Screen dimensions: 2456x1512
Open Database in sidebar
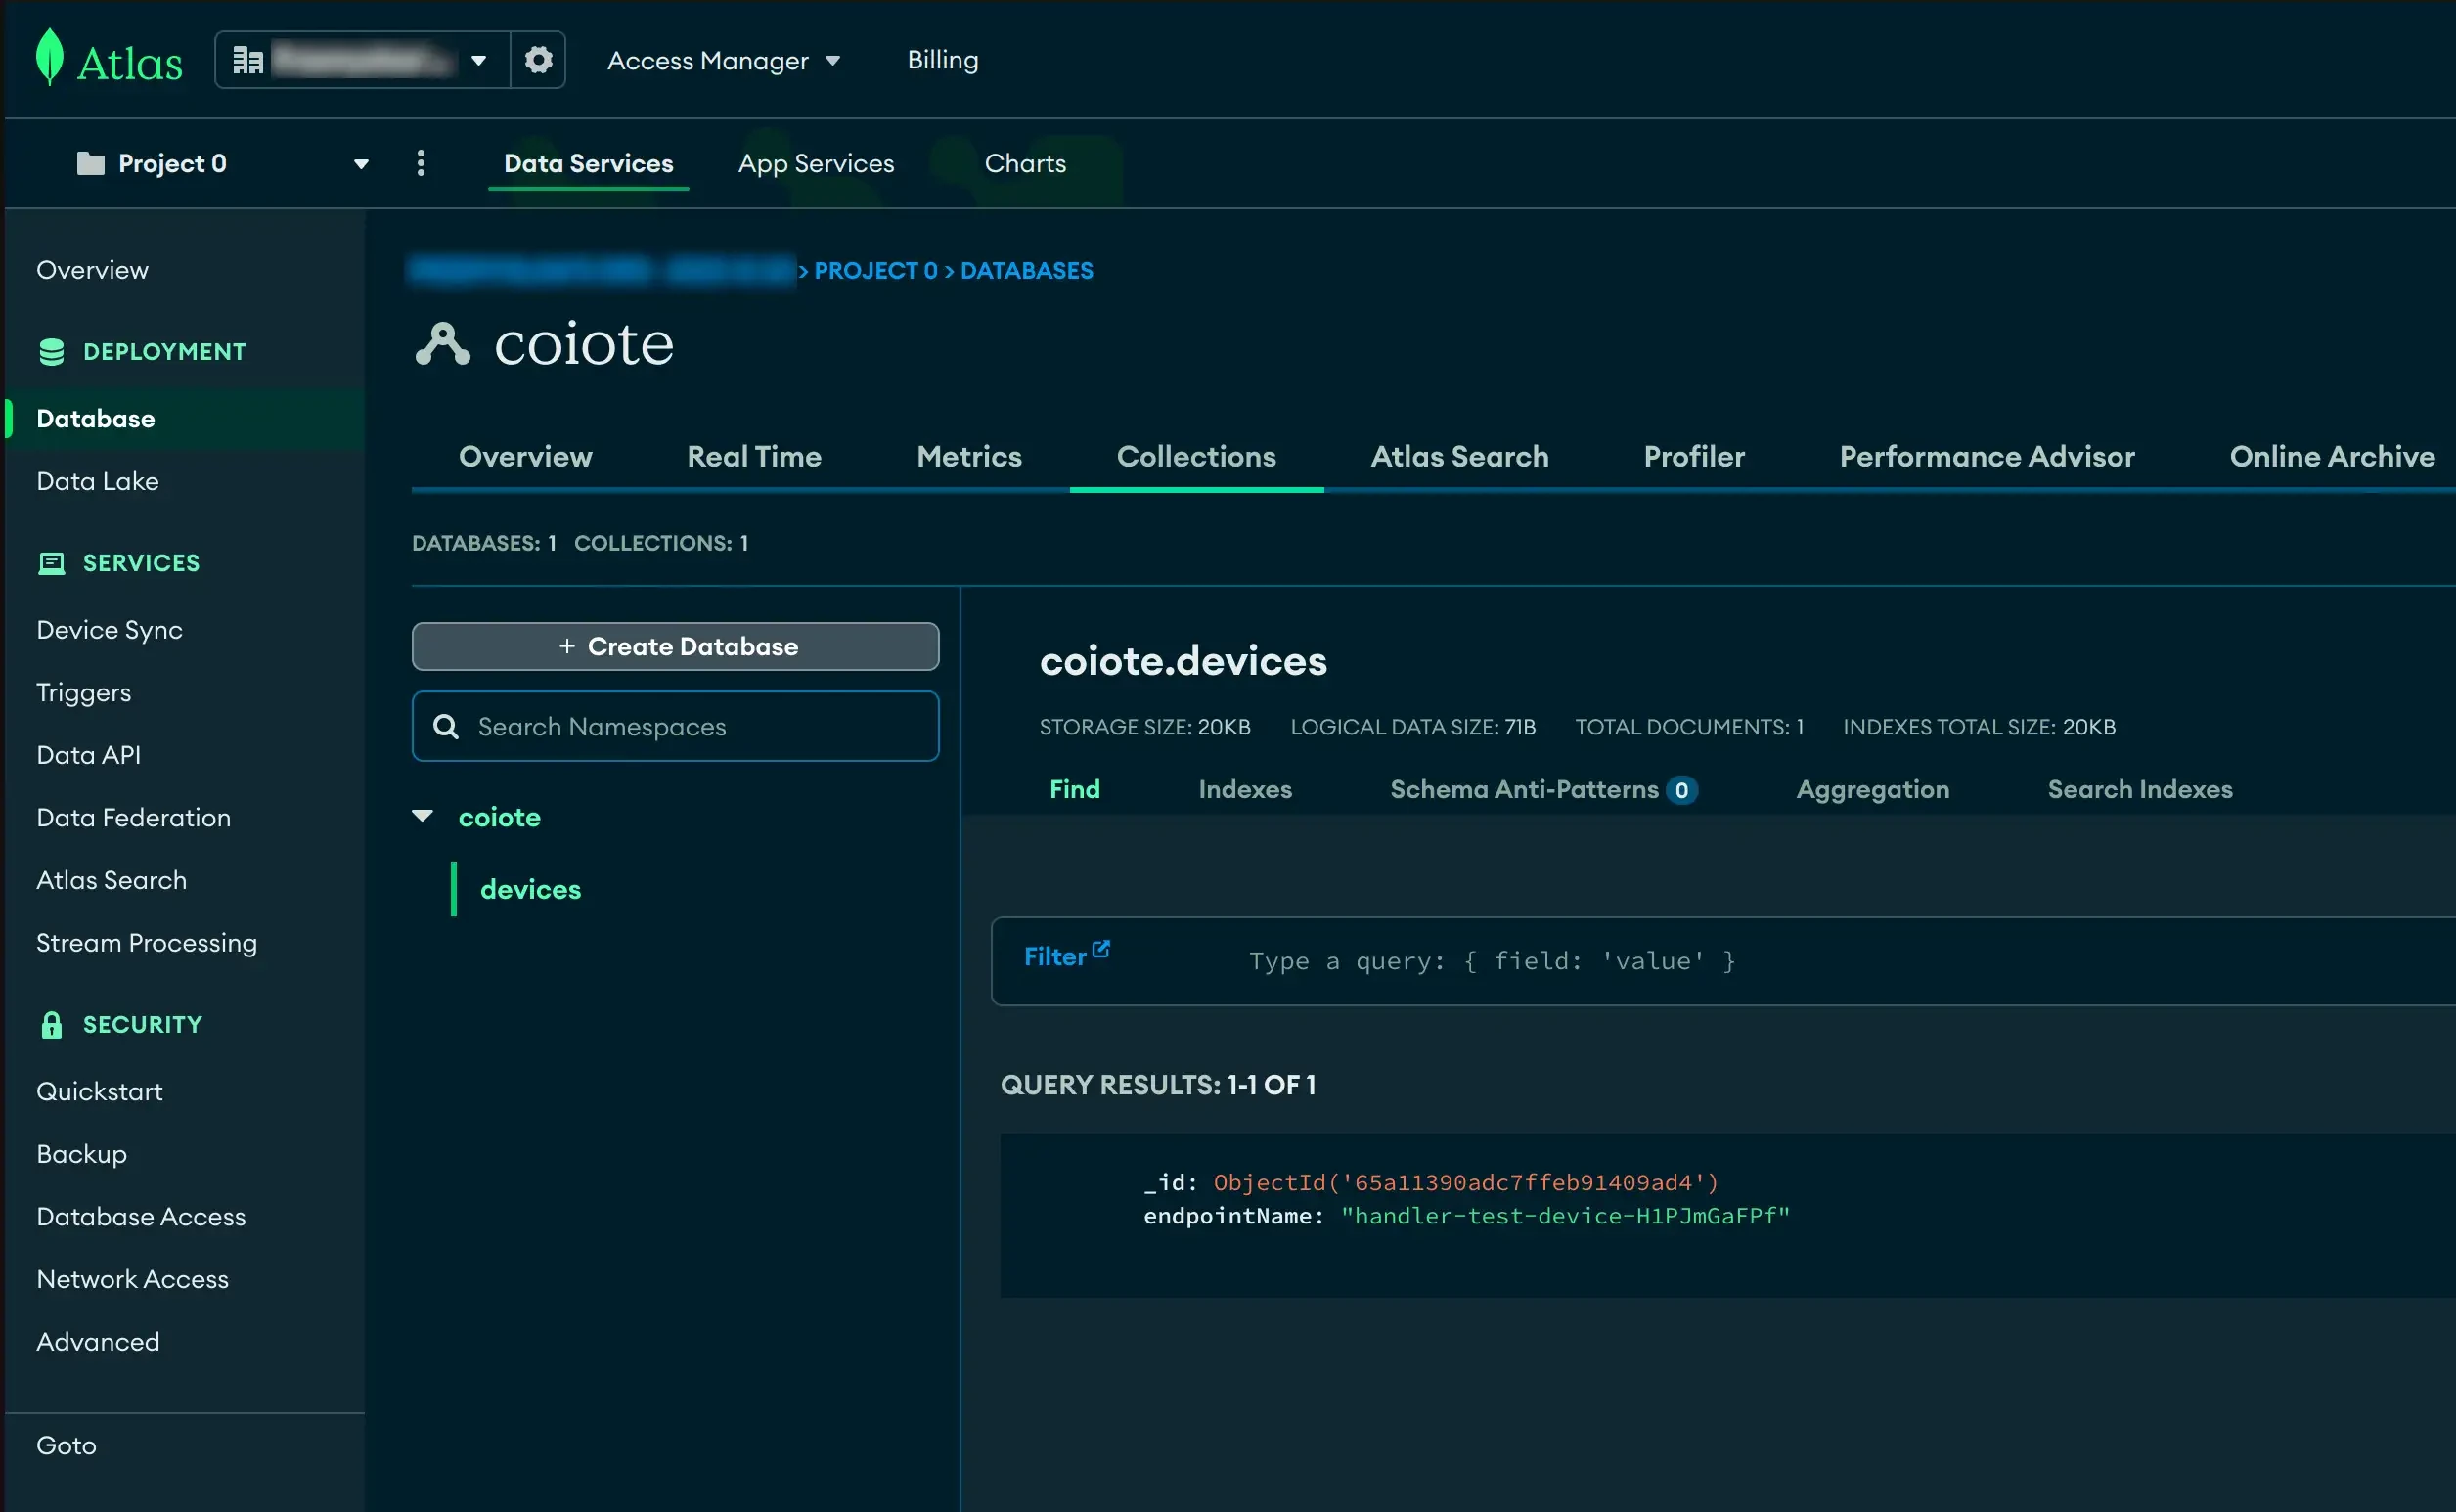(96, 419)
